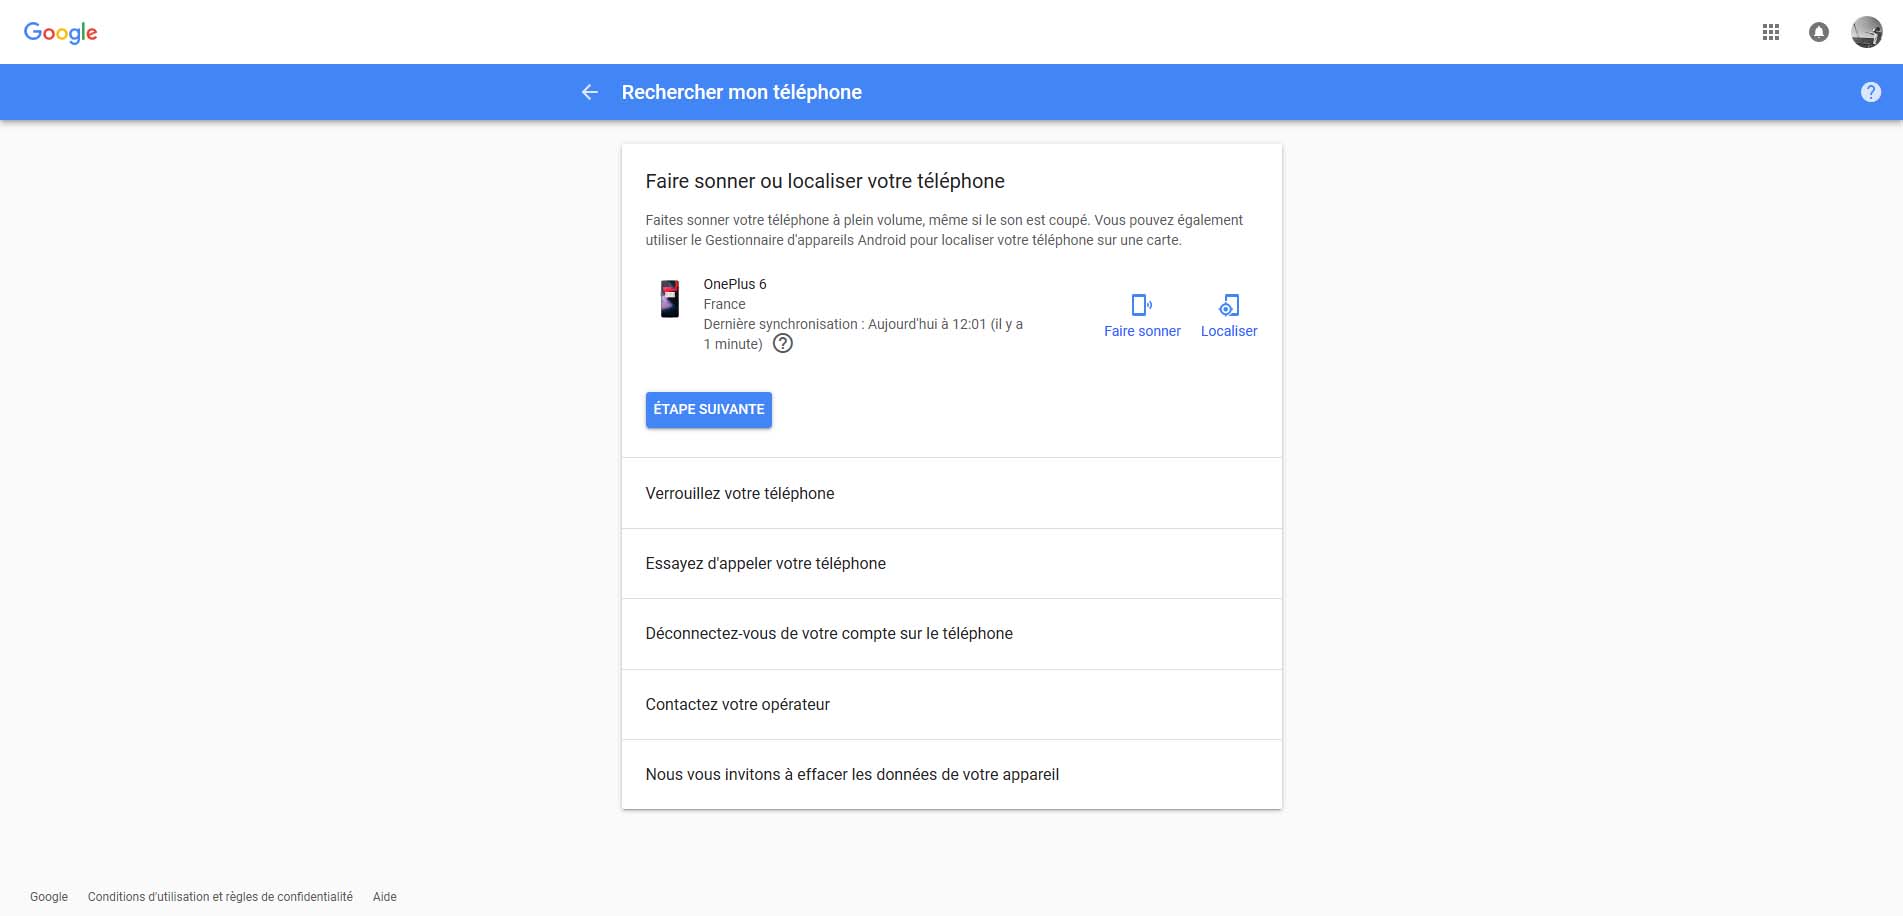Click Faire sonner ou localiser heading
The height and width of the screenshot is (916, 1903).
[825, 181]
